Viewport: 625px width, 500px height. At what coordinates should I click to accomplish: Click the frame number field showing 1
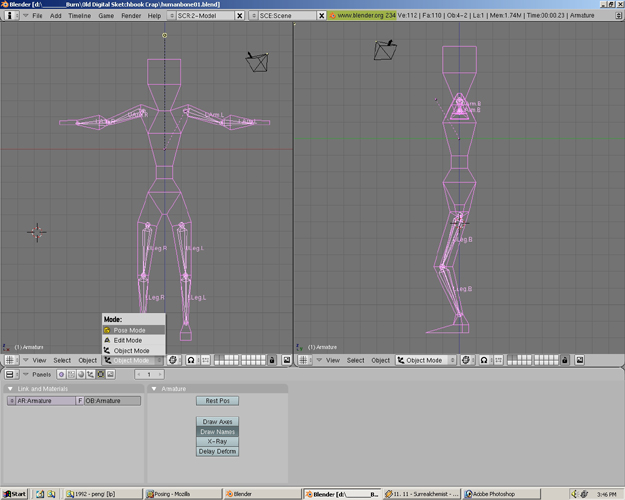pos(149,374)
